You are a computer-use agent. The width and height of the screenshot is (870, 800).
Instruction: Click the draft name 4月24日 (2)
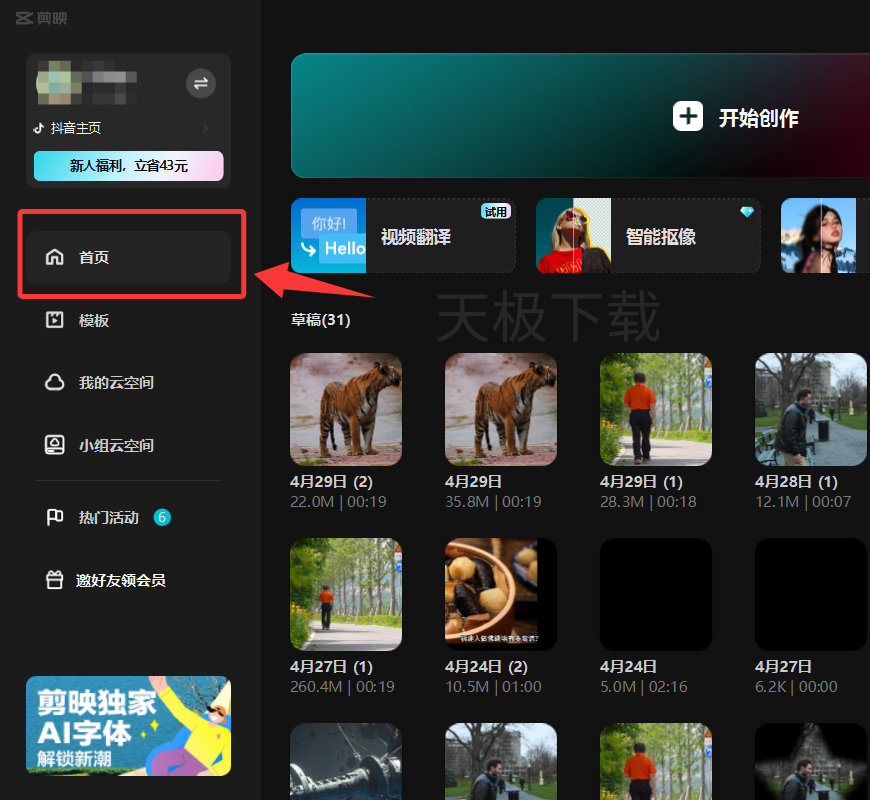486,666
